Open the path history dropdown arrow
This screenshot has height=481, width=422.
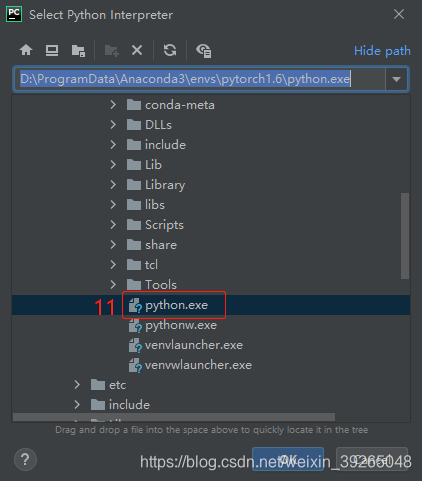(x=396, y=79)
